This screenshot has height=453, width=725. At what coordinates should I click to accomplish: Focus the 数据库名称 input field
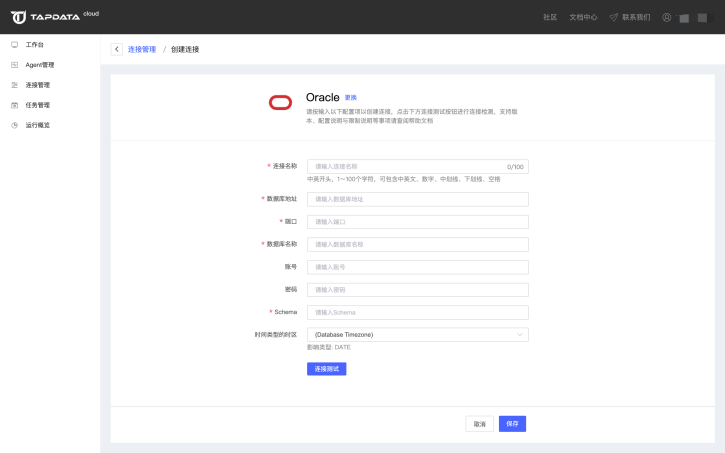(x=418, y=245)
